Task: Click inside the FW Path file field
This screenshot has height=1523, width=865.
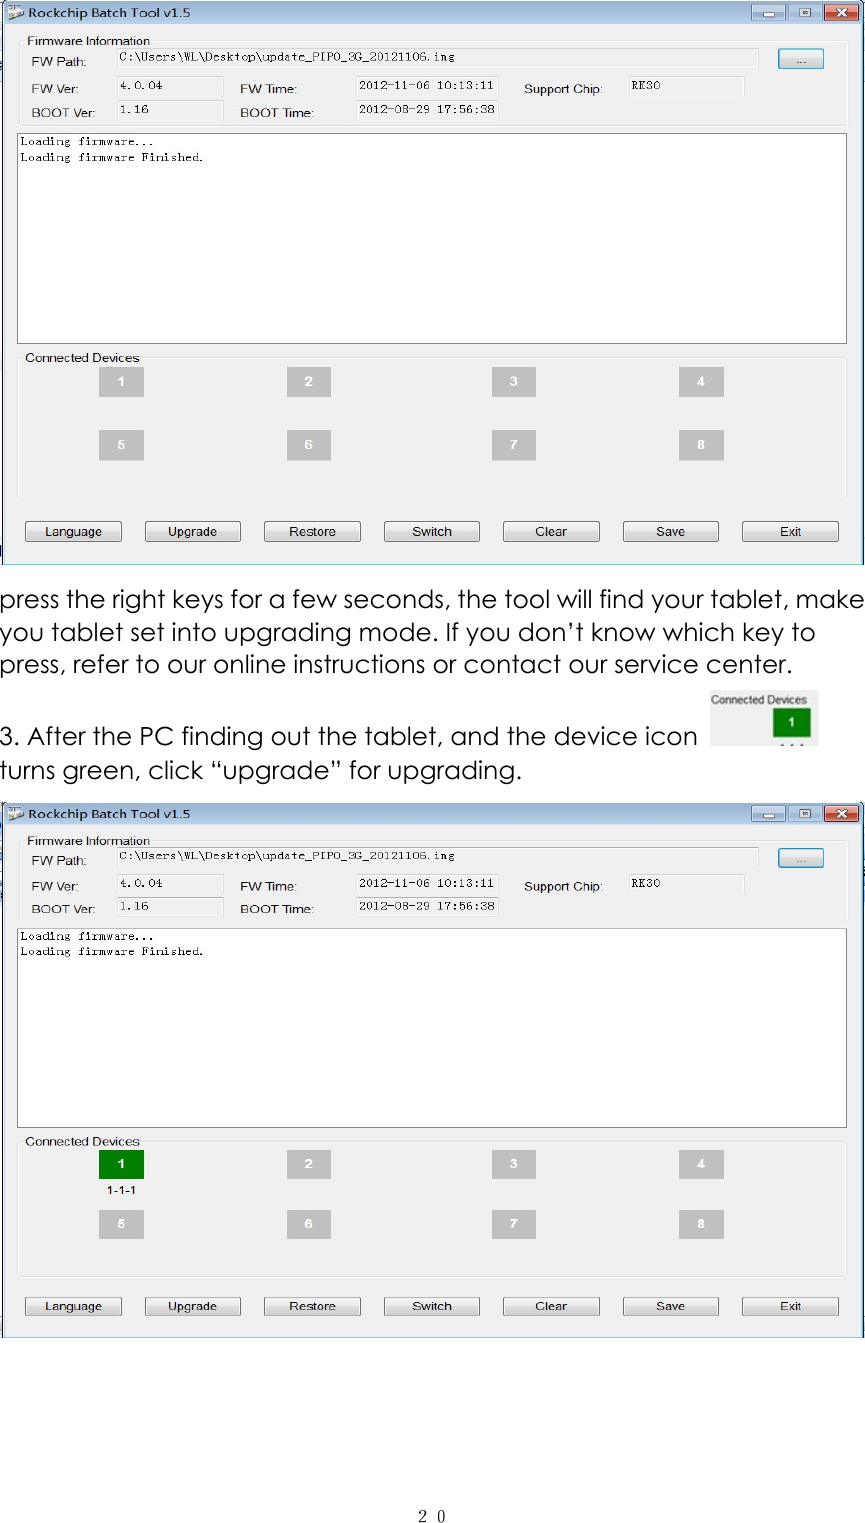Action: tap(435, 58)
